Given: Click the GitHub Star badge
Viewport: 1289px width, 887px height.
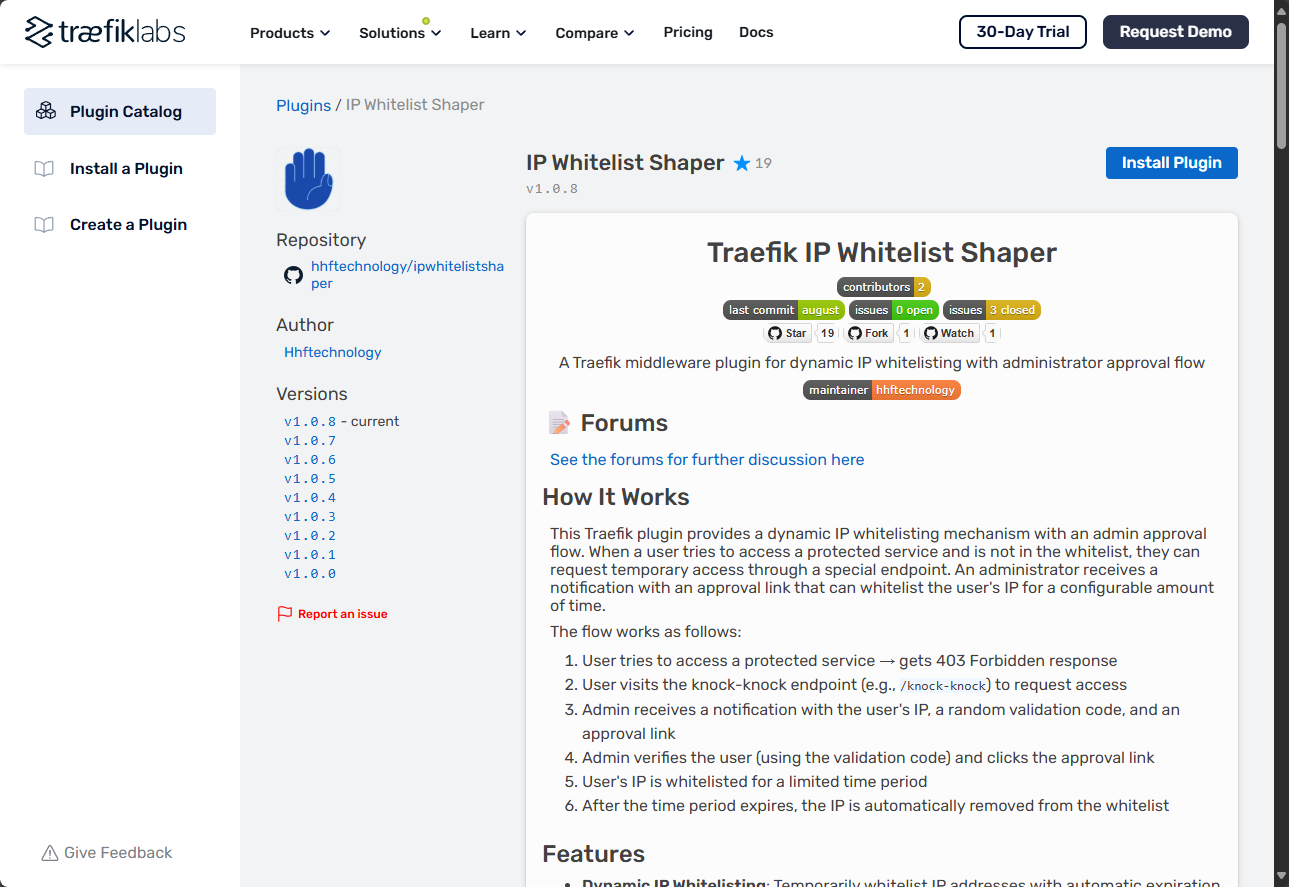Looking at the screenshot, I should (x=787, y=333).
